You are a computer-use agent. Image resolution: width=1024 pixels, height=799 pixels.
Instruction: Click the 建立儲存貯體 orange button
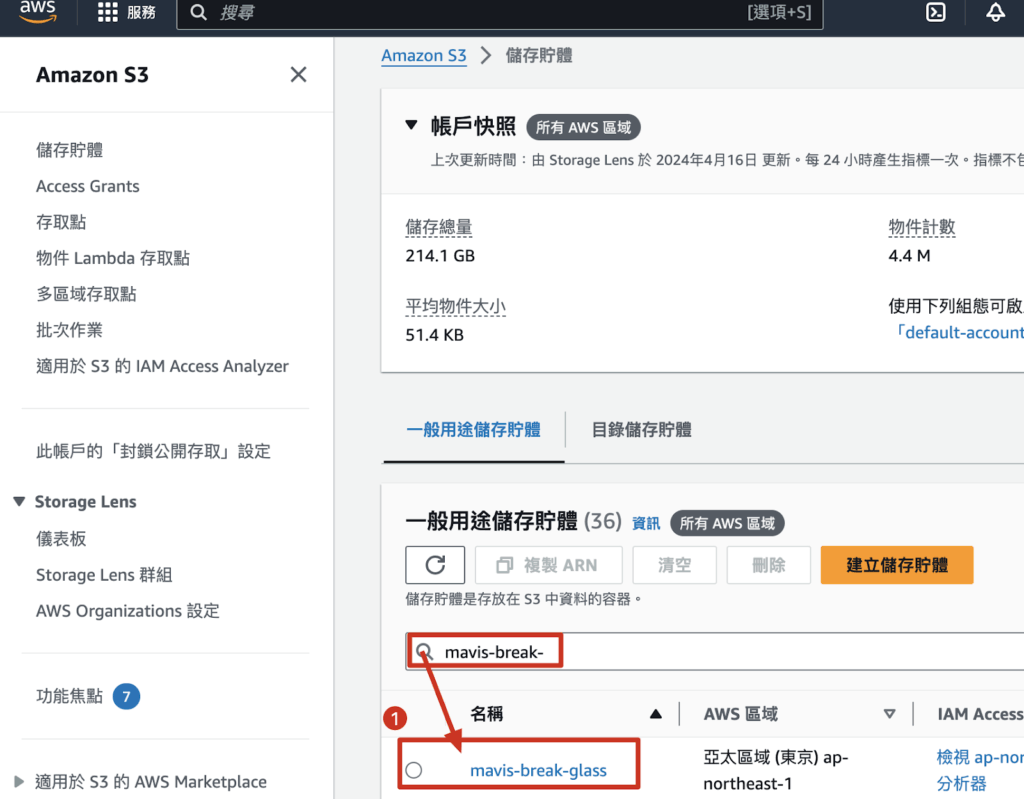pyautogui.click(x=896, y=565)
